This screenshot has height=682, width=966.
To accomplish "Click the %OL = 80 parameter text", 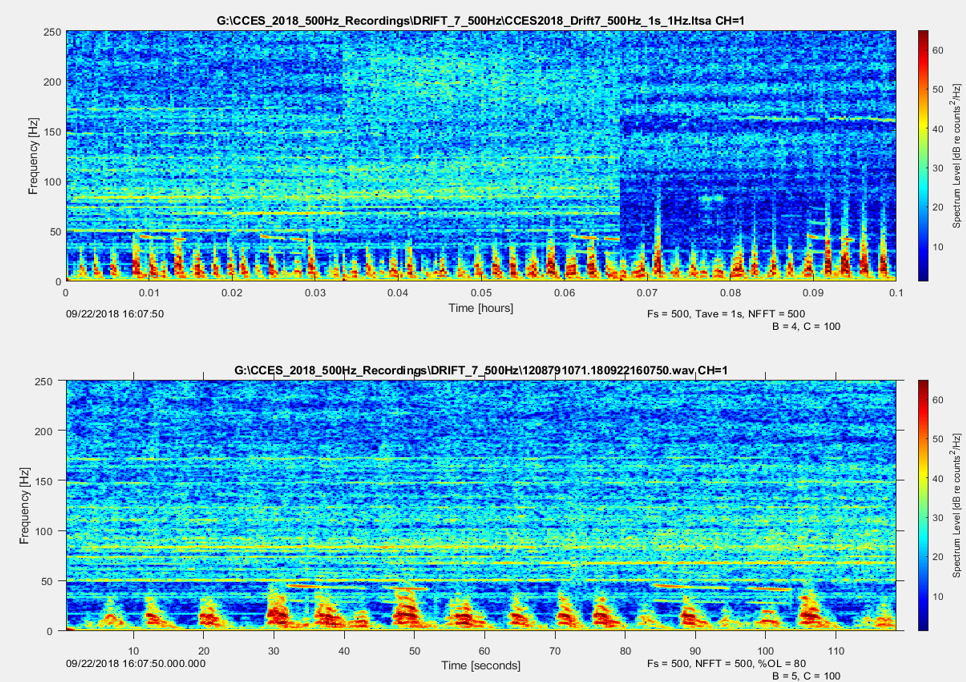I will [x=771, y=663].
